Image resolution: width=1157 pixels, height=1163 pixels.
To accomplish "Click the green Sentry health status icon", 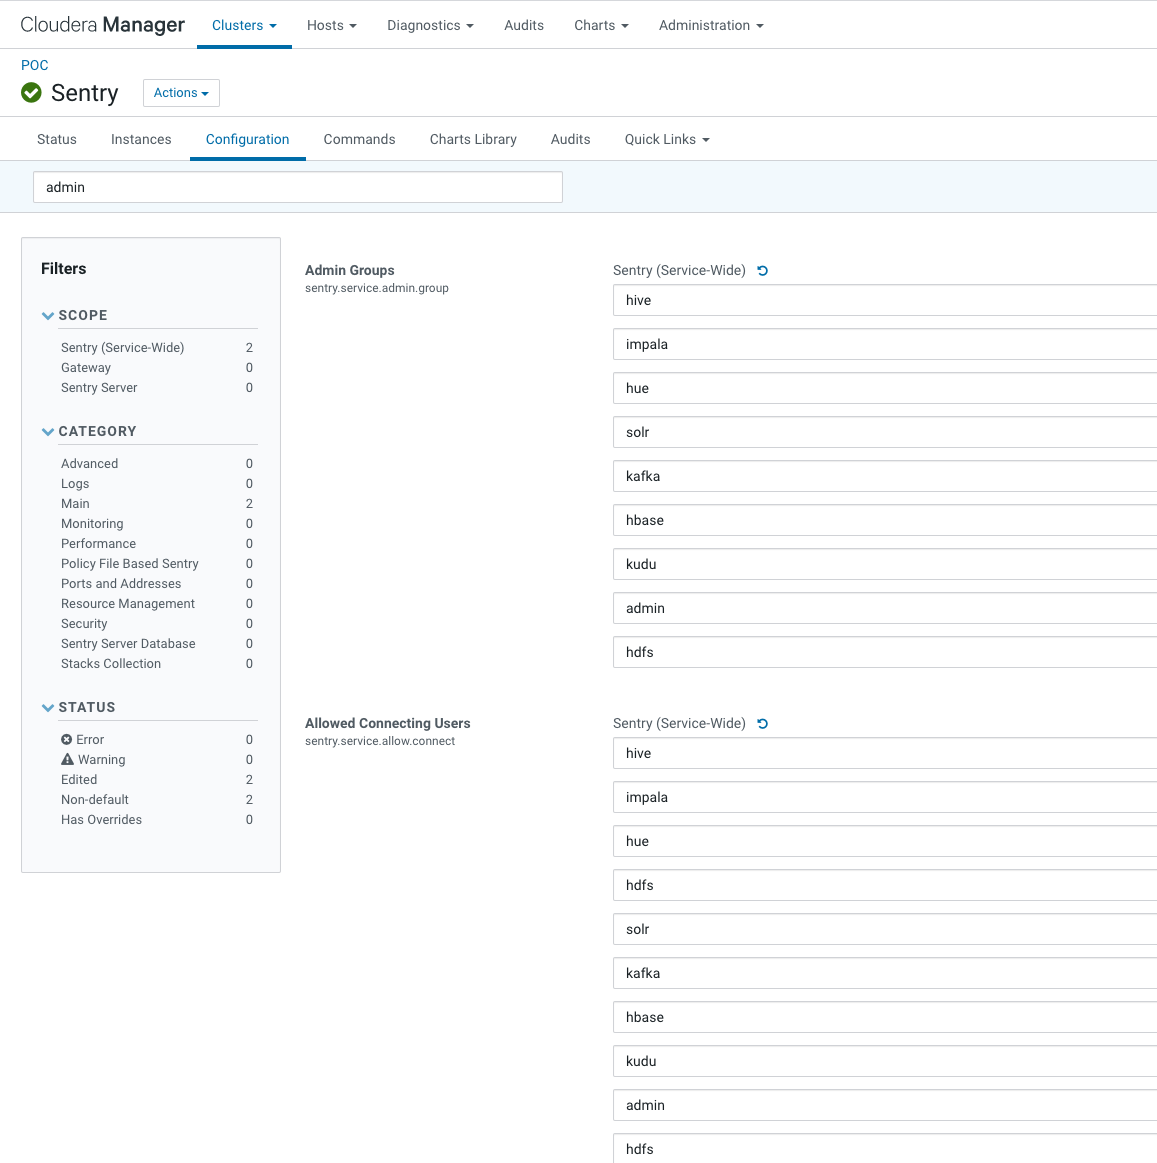I will 31,93.
